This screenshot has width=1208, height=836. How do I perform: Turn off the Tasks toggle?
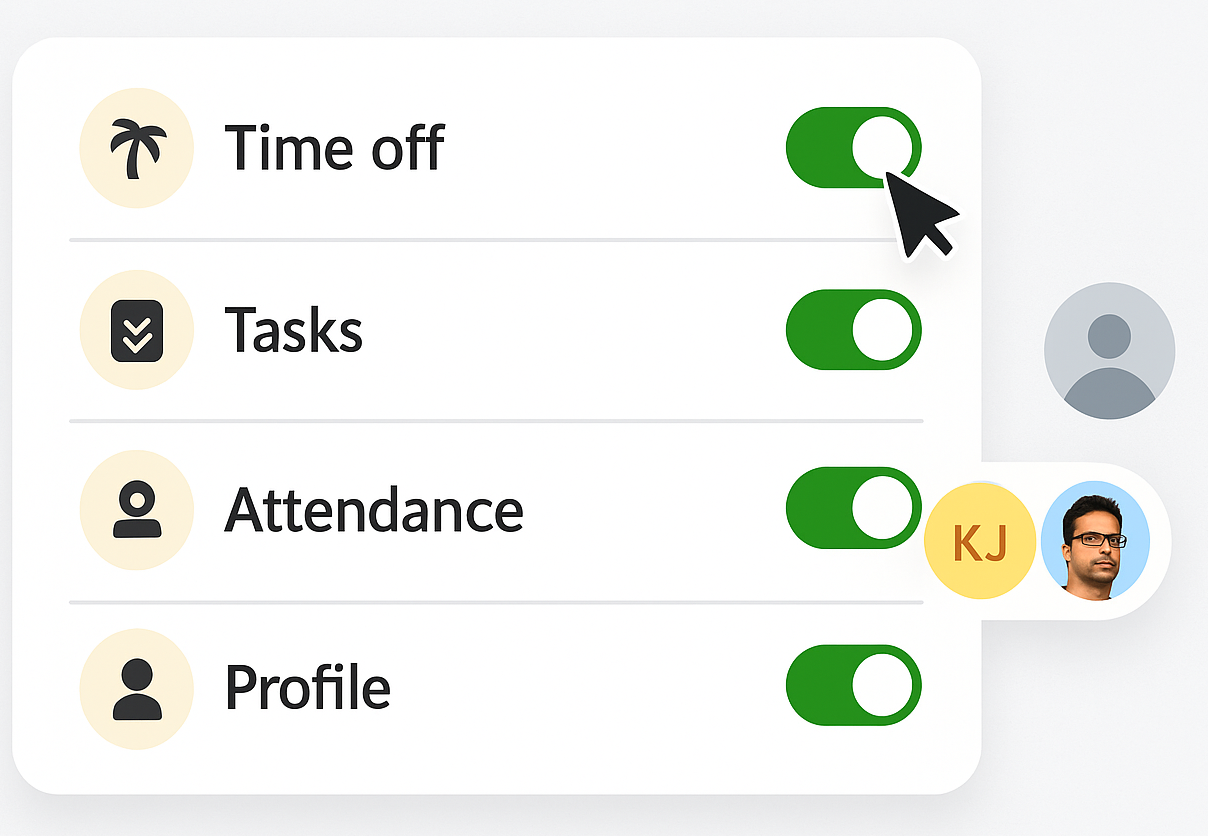click(x=853, y=330)
